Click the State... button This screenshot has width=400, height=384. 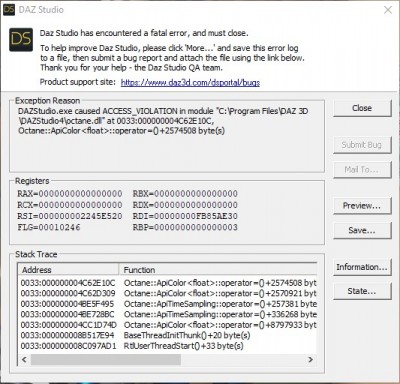coord(362,291)
